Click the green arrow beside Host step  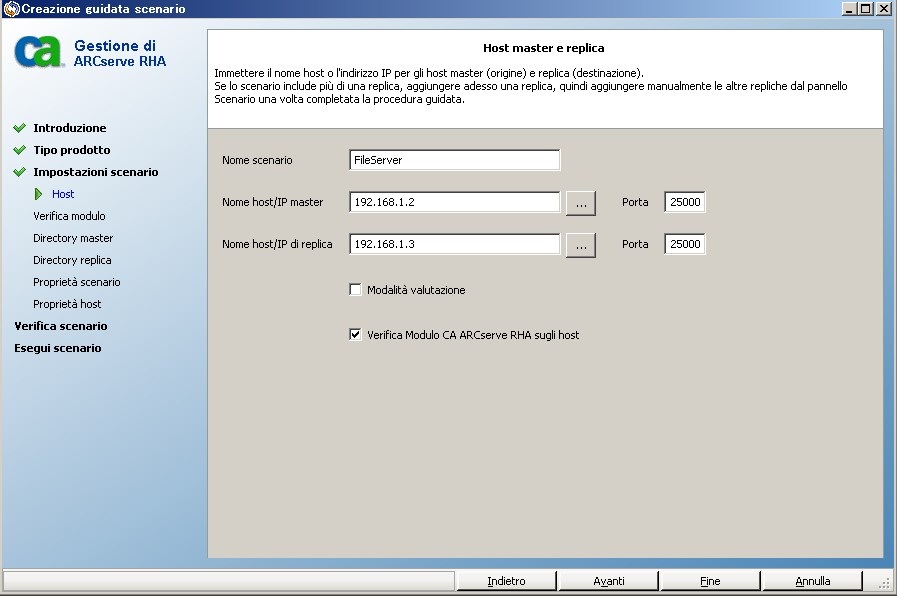(38, 194)
